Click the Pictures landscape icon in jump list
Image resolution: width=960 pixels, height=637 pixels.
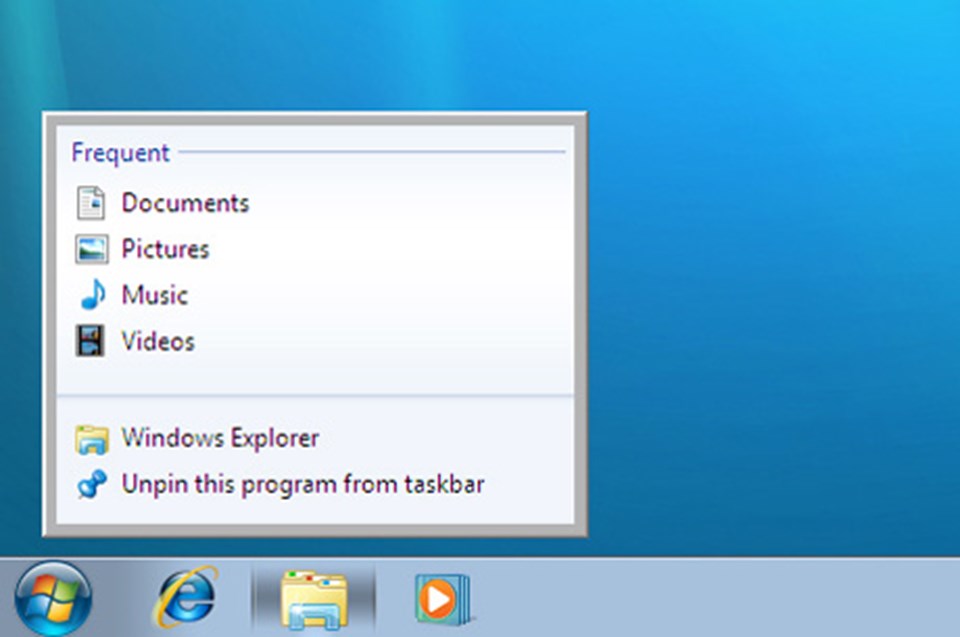pyautogui.click(x=92, y=249)
